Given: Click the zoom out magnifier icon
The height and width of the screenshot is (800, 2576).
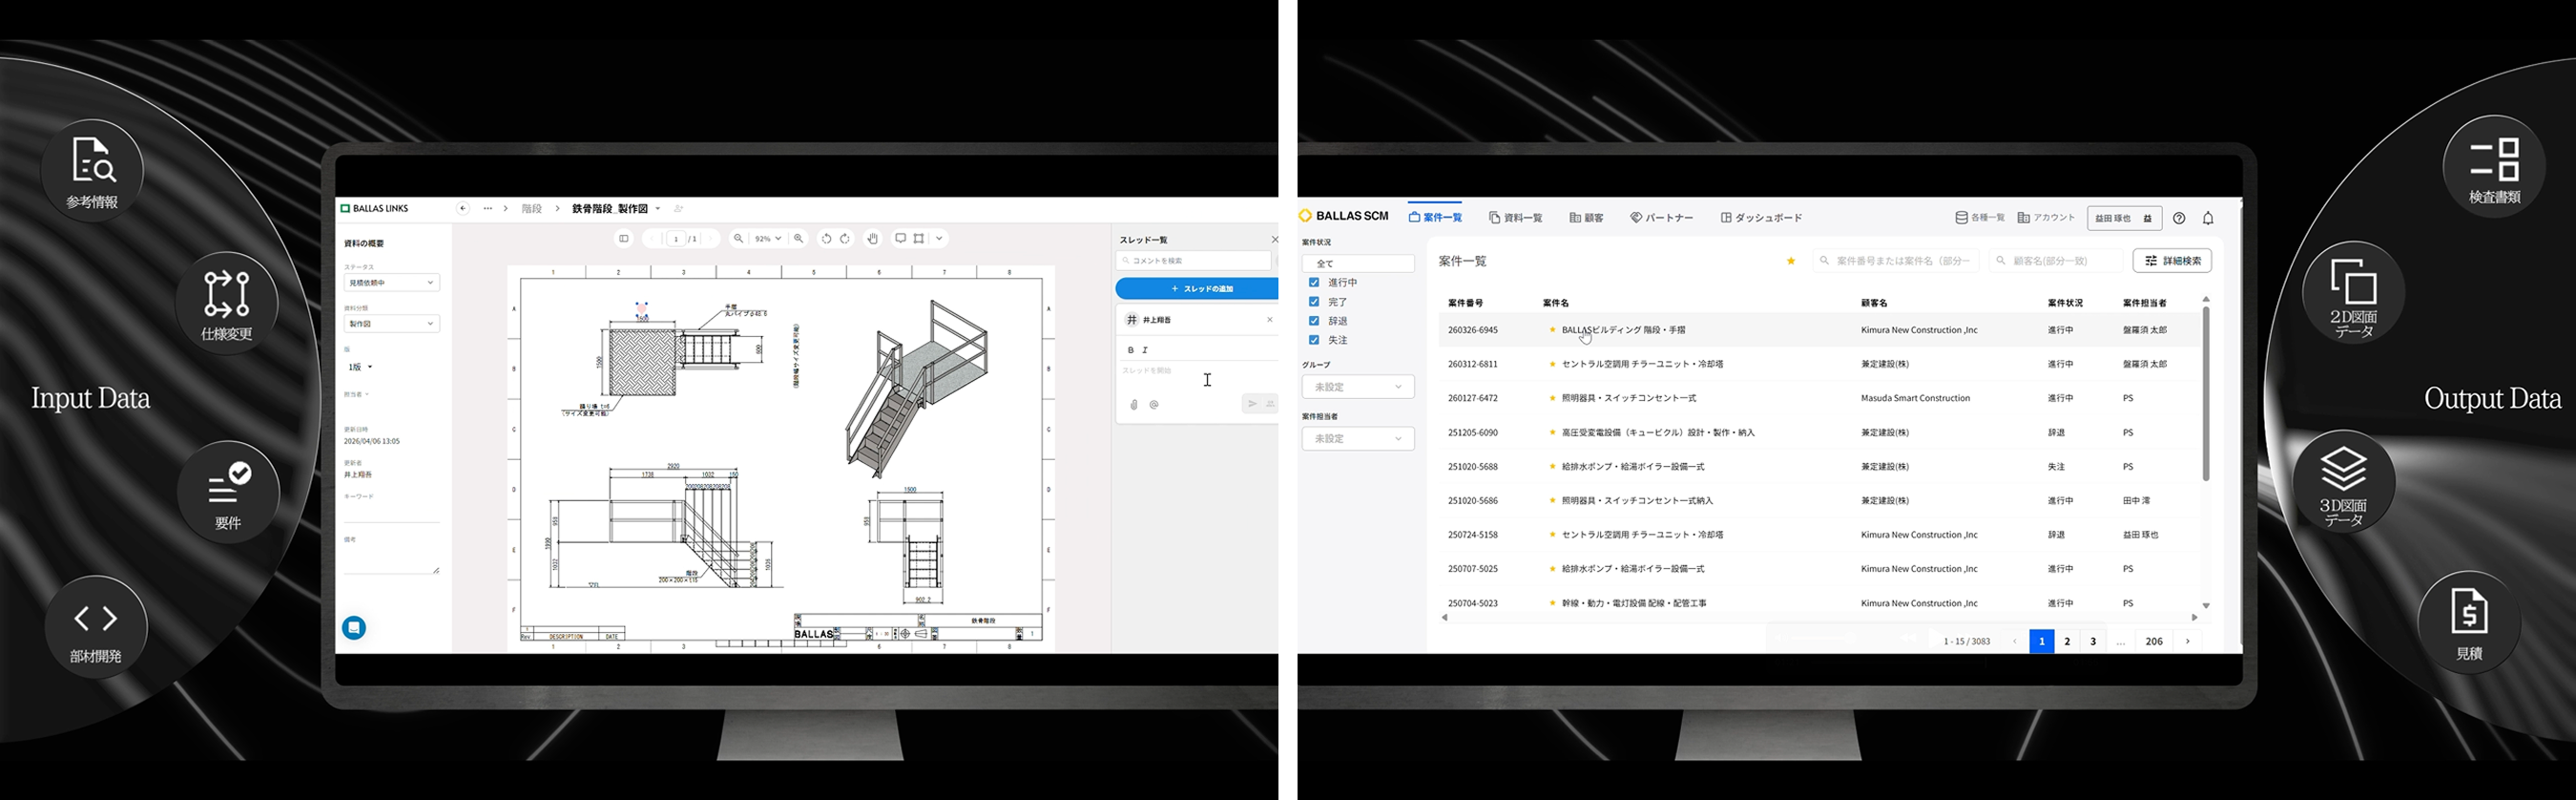Looking at the screenshot, I should point(738,239).
